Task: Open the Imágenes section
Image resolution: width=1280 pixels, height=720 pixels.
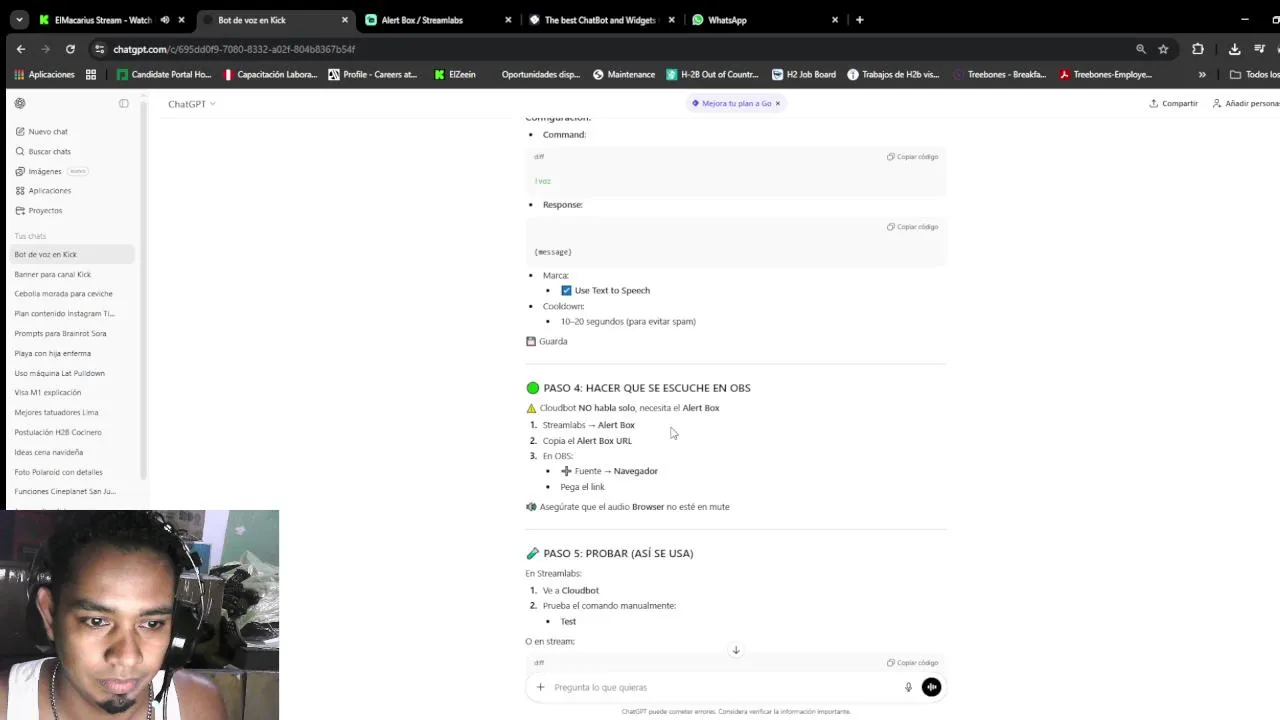Action: pos(45,171)
